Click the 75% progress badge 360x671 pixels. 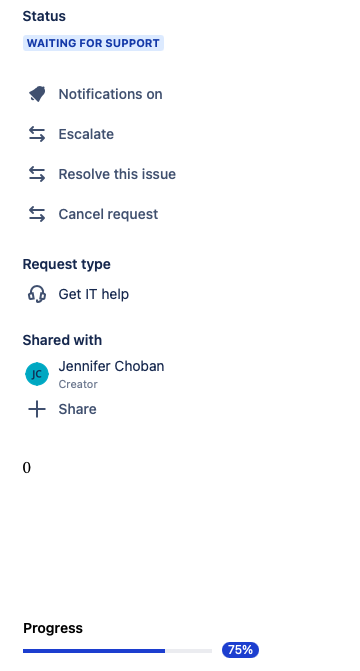tap(240, 650)
